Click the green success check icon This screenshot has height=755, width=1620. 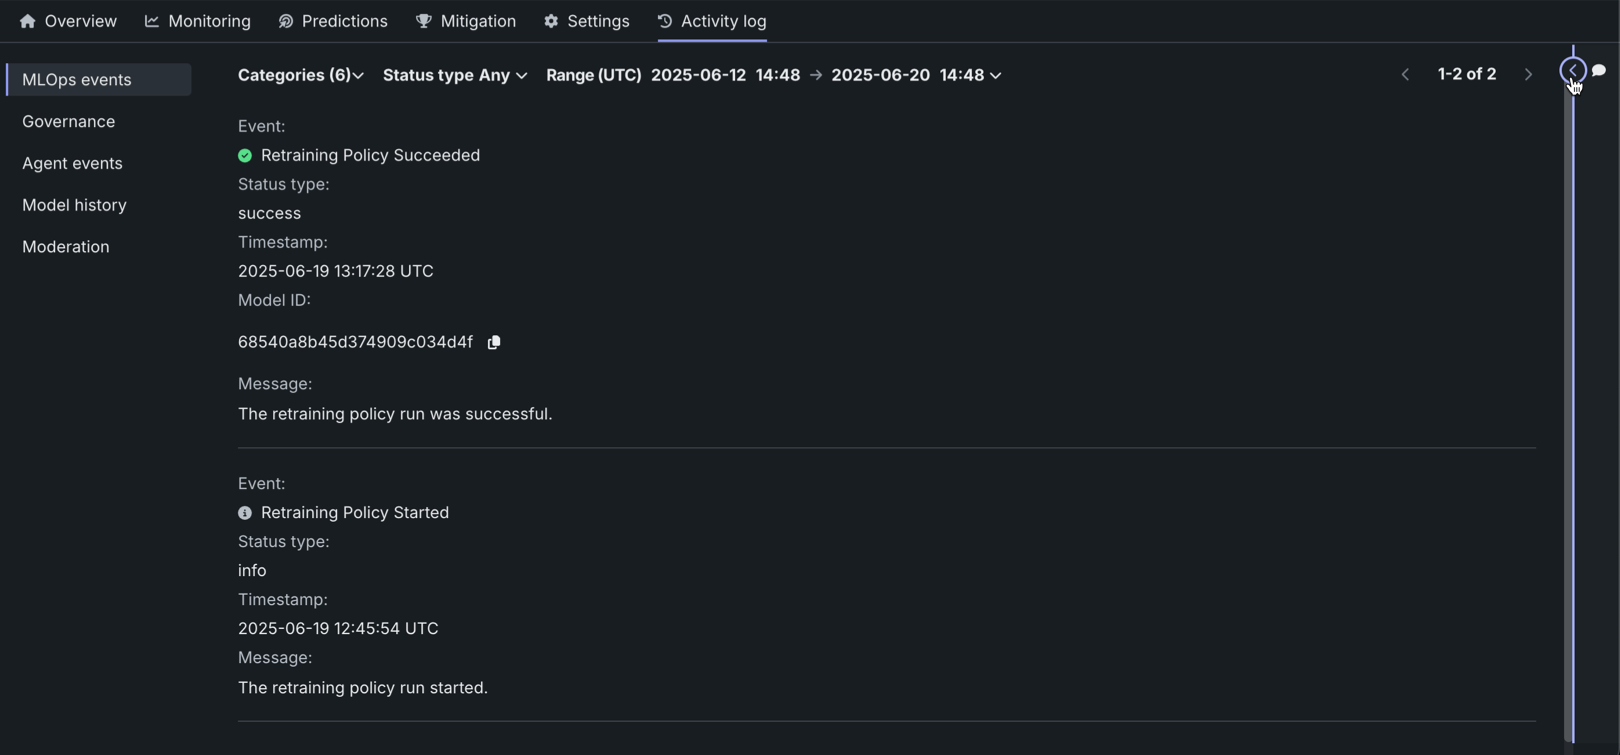click(x=245, y=155)
